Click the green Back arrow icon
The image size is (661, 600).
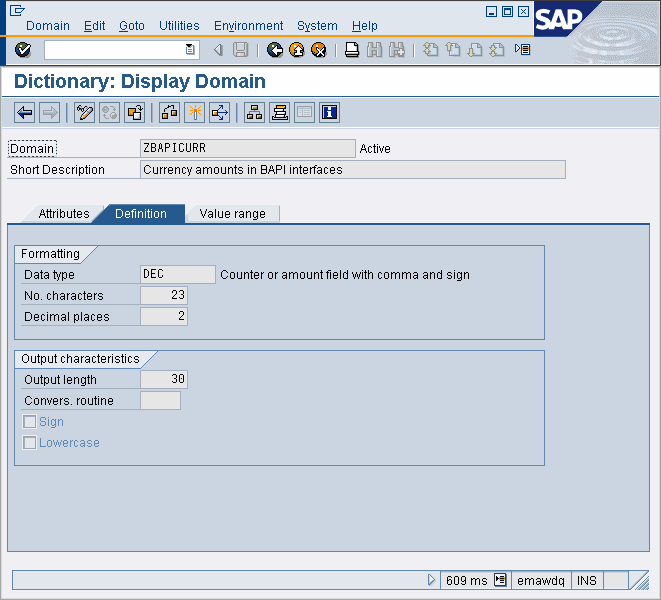coord(275,50)
